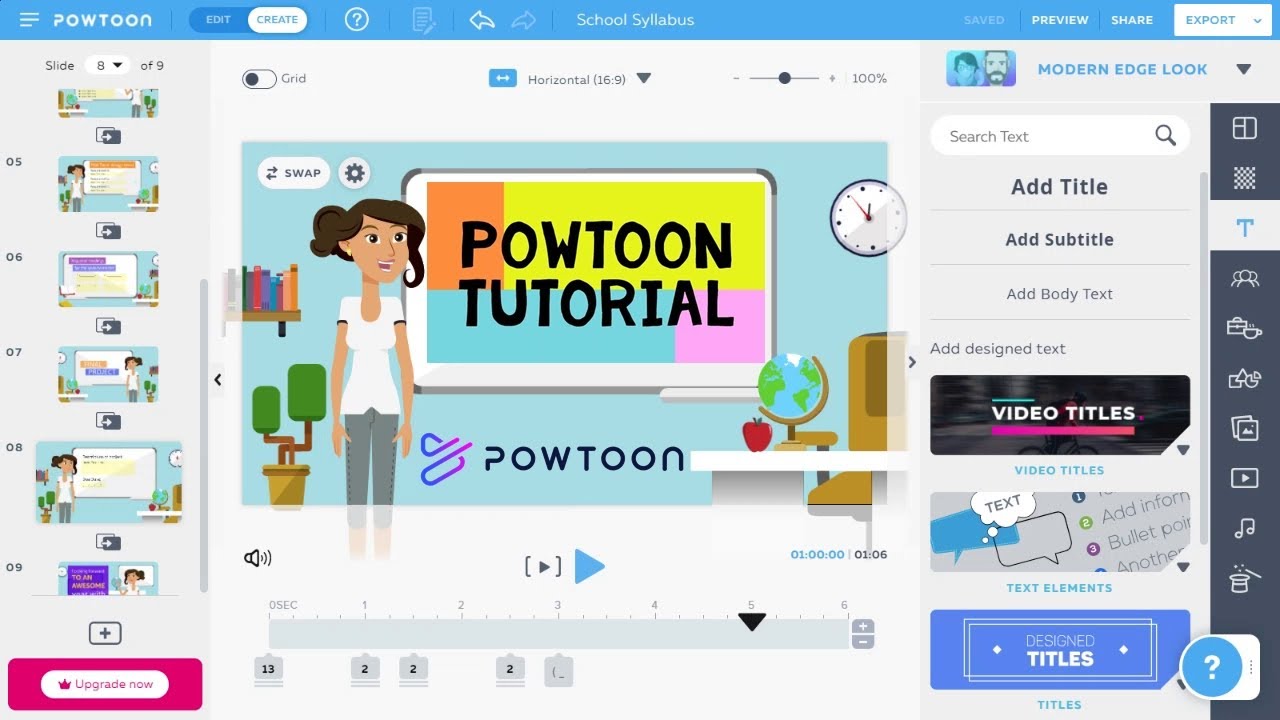
Task: Open slide number dropdown
Action: 108,65
